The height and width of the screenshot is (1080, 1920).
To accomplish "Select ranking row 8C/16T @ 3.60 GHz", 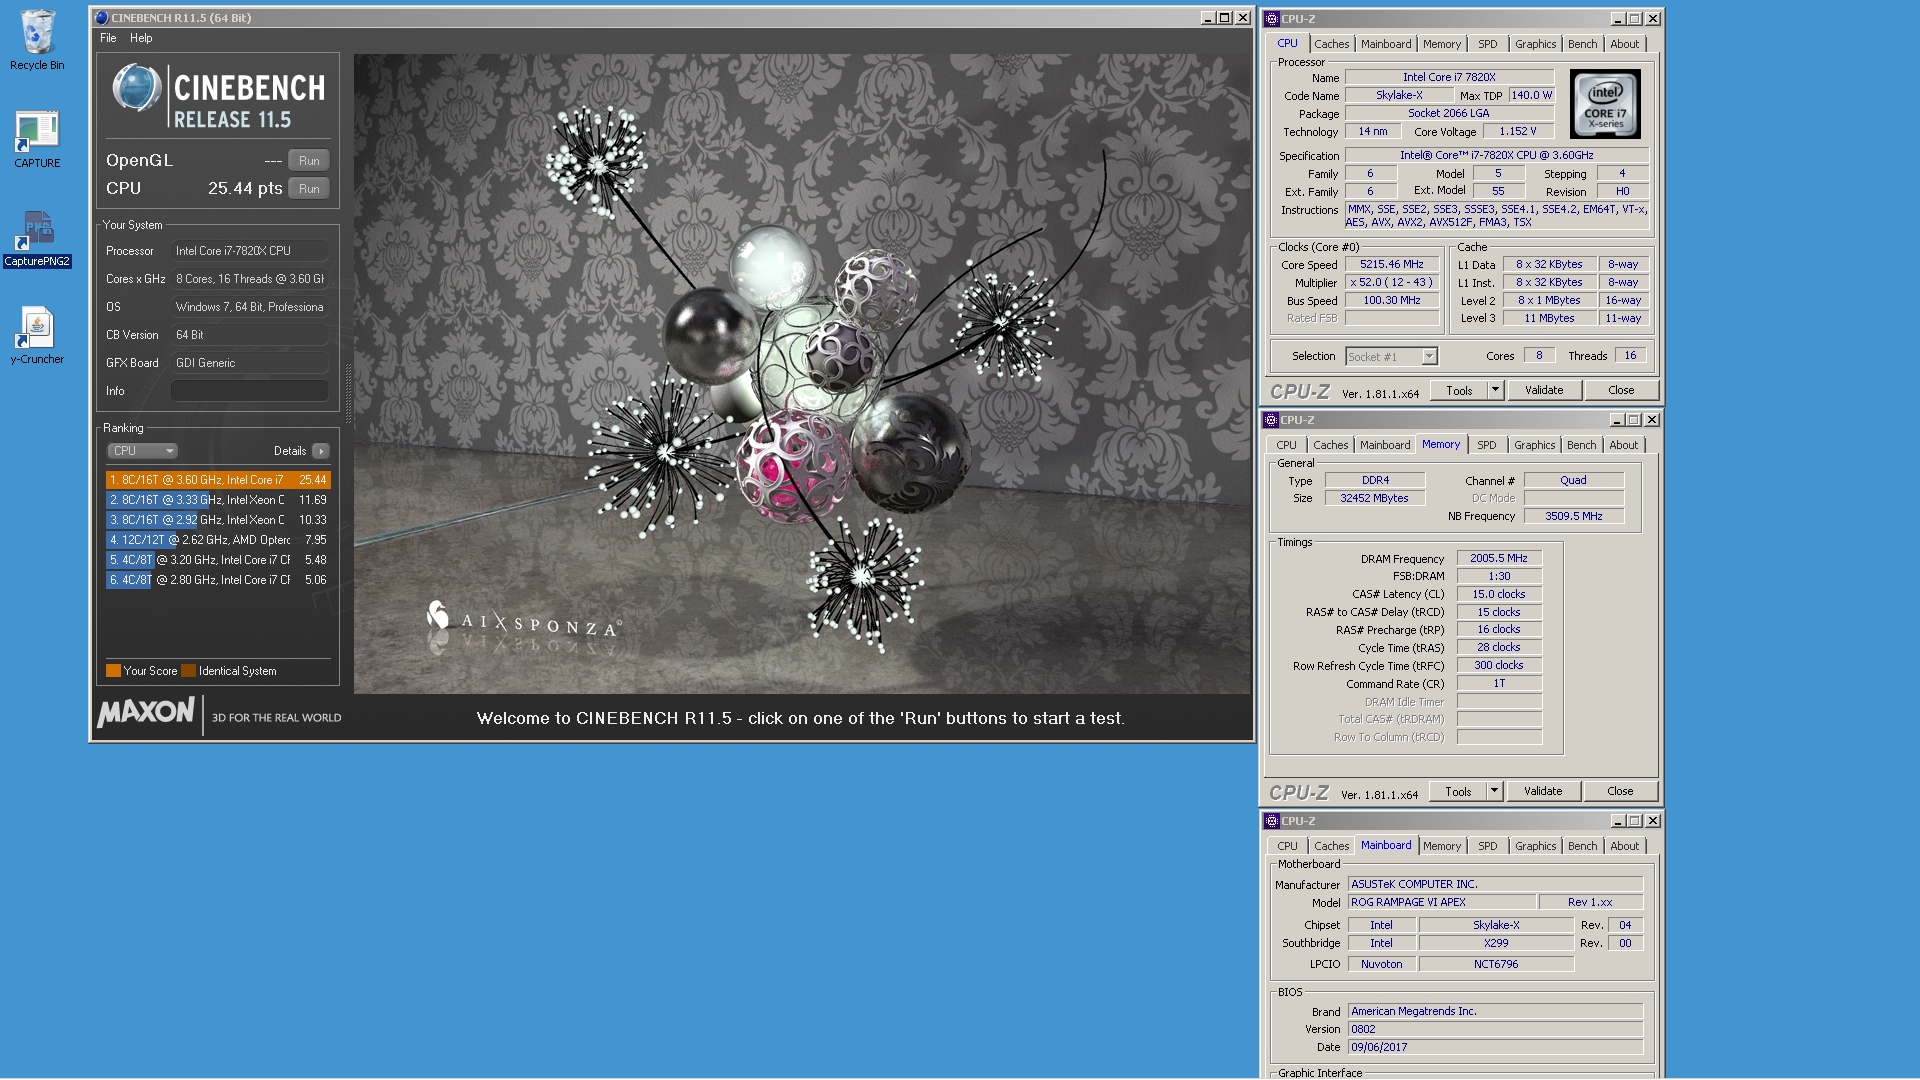I will coord(218,480).
